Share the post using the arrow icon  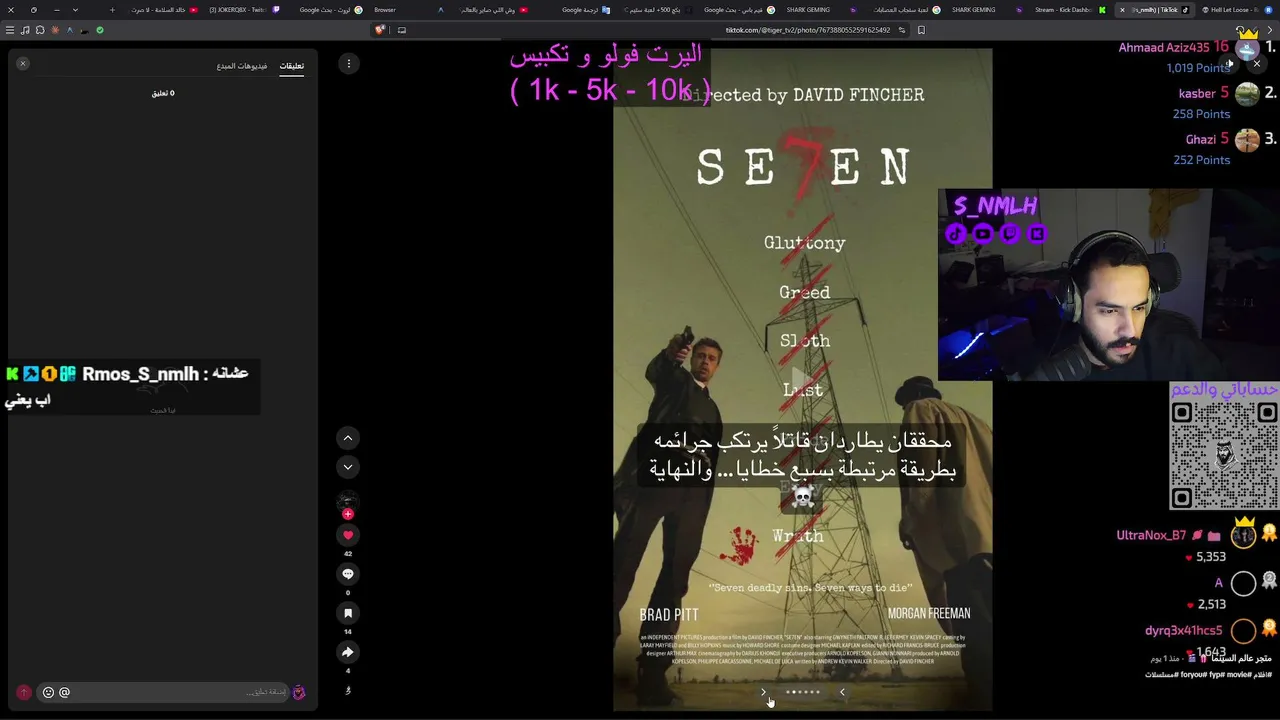[x=348, y=652]
